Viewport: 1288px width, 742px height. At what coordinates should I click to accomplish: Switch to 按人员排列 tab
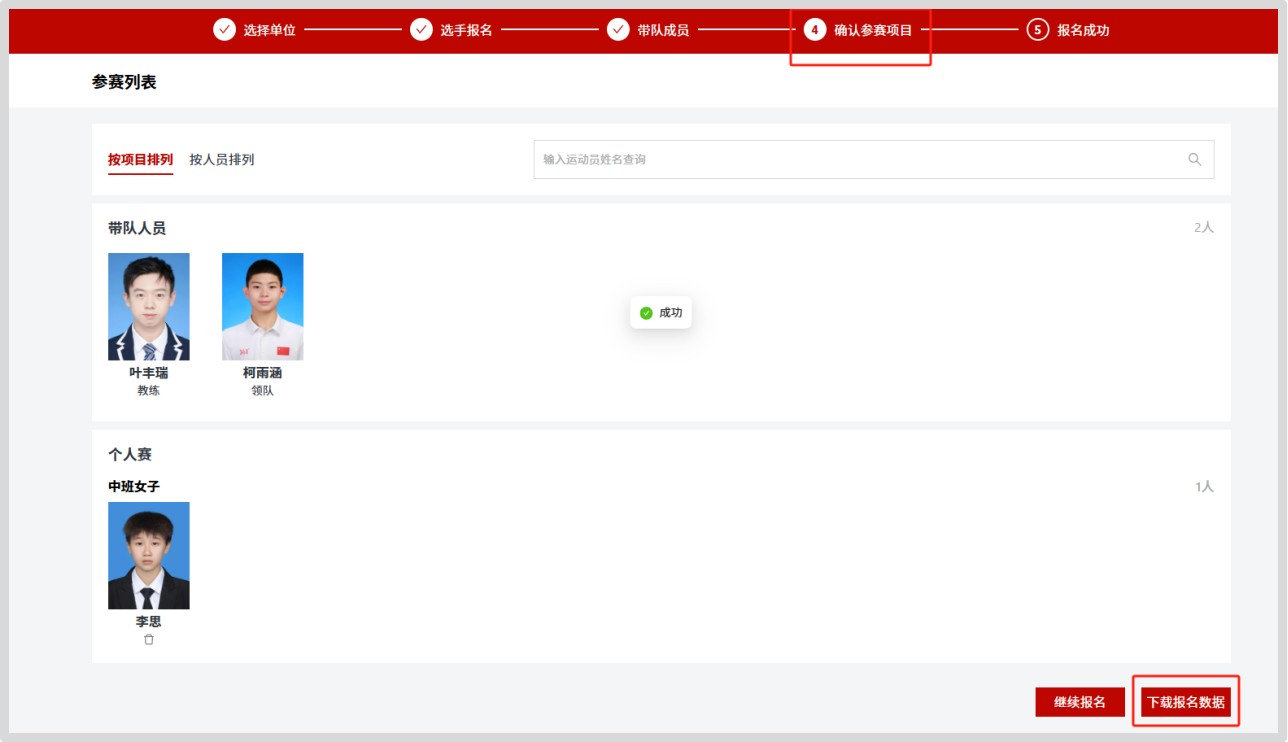point(222,160)
